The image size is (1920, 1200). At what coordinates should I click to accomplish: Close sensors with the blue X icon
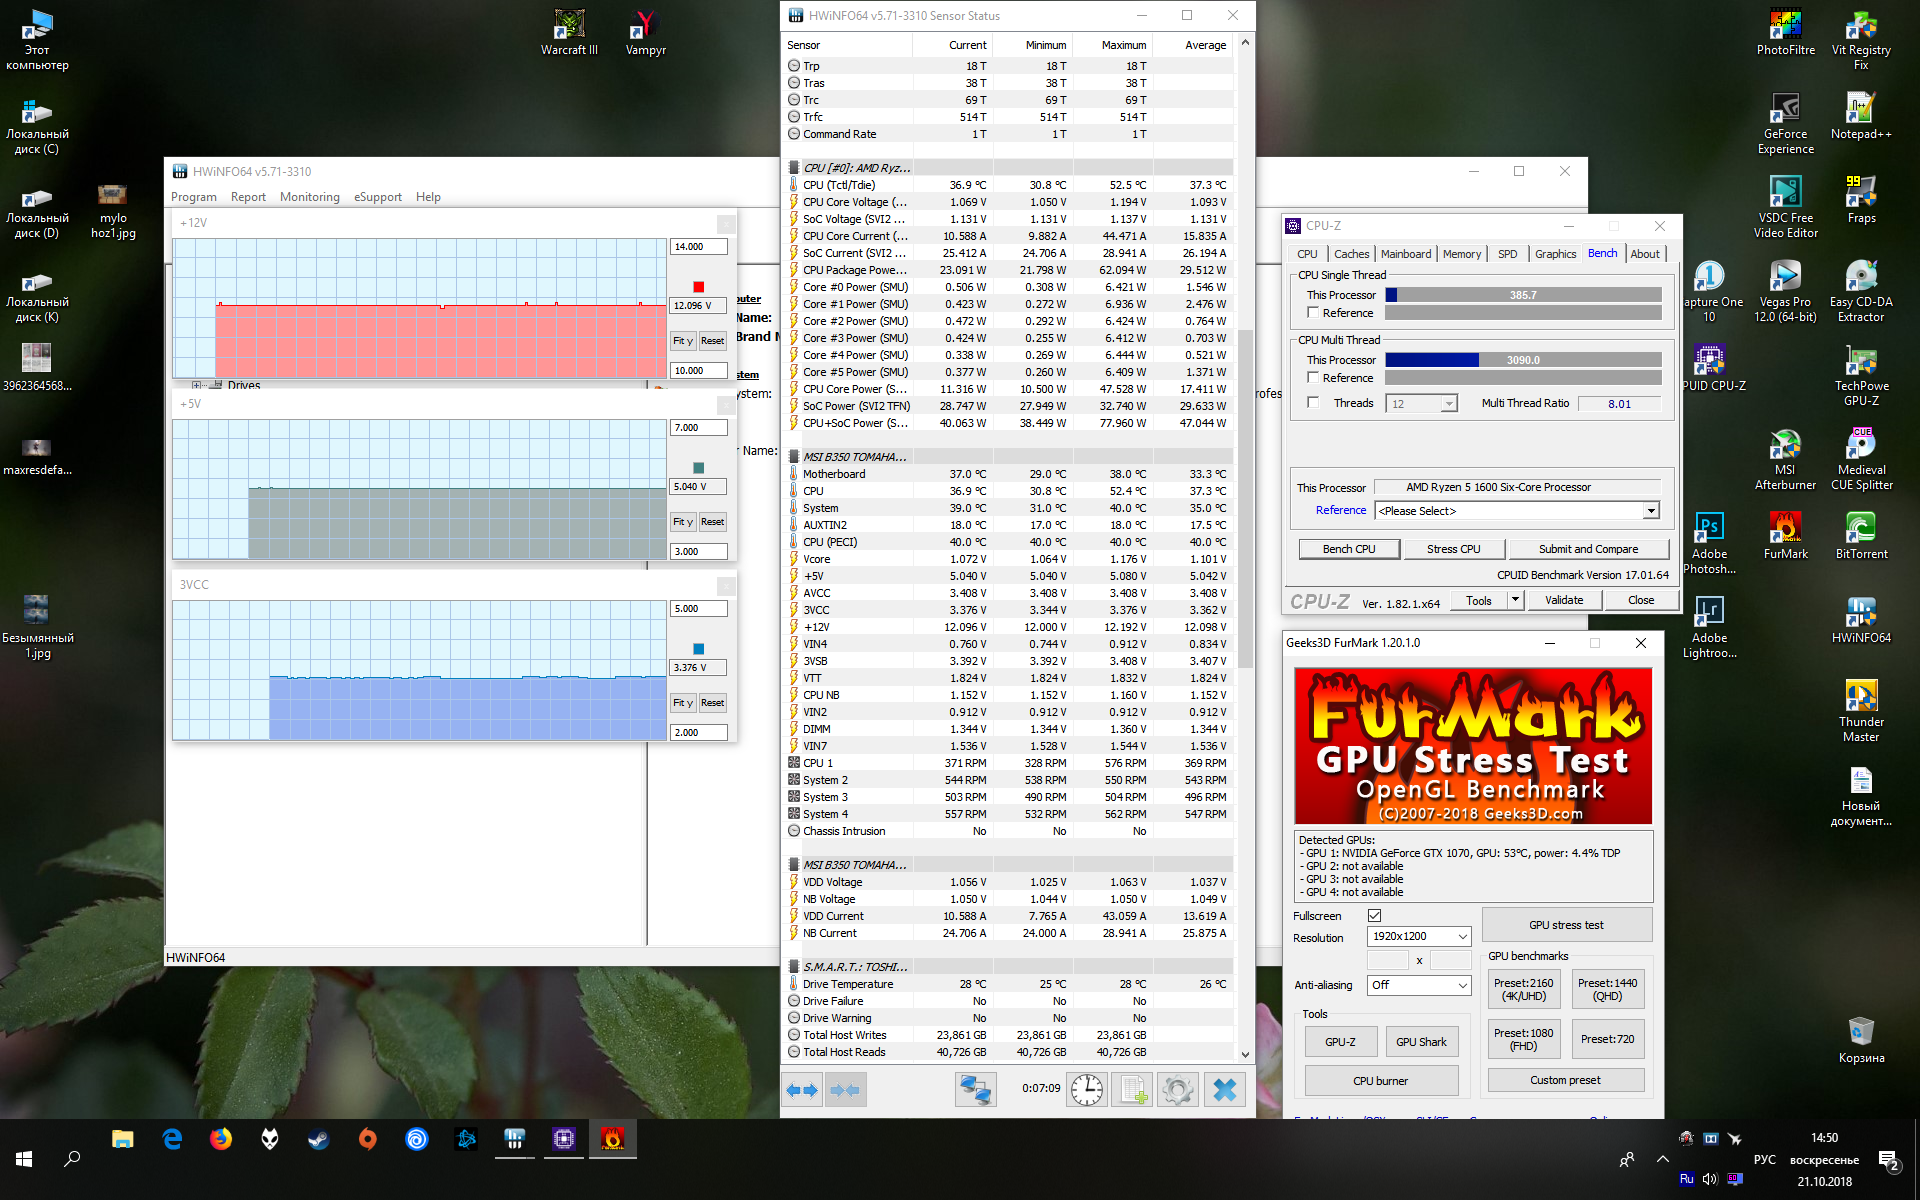[1225, 1090]
